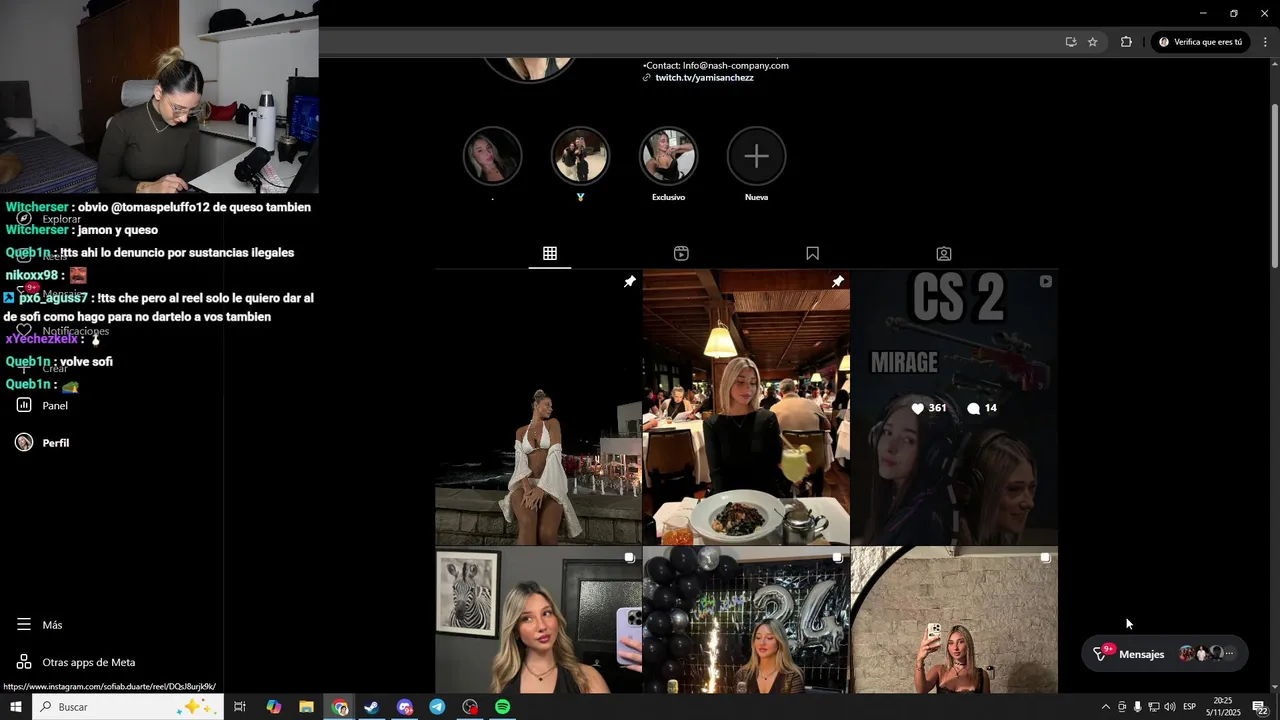The width and height of the screenshot is (1280, 720).
Task: Open the zebra picture post
Action: click(538, 620)
